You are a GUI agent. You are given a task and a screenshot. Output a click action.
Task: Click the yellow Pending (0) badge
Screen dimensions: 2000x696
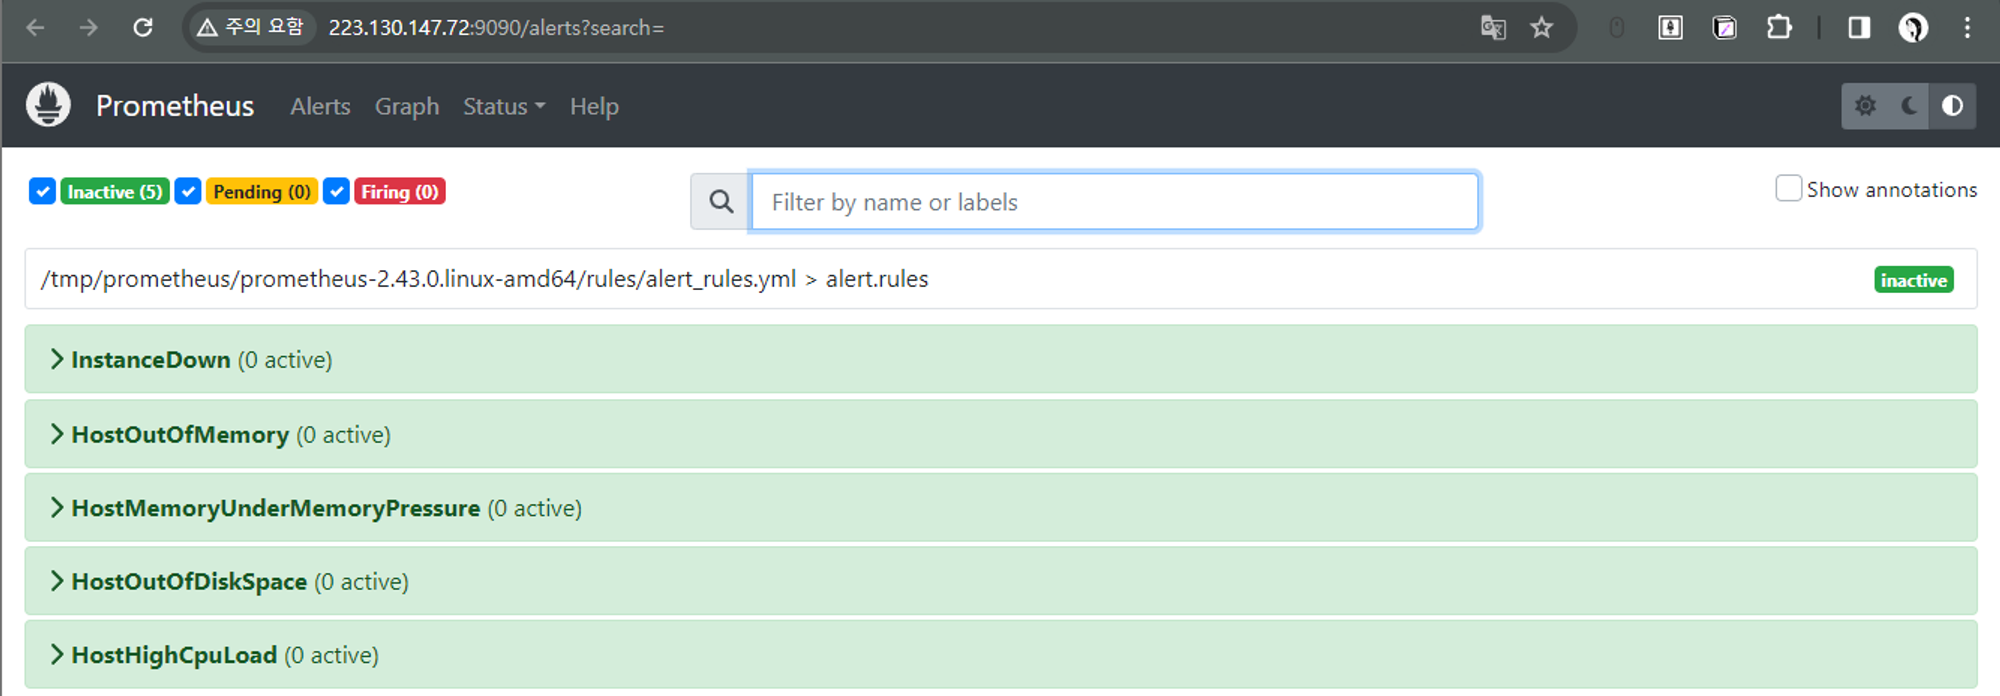pyautogui.click(x=262, y=191)
